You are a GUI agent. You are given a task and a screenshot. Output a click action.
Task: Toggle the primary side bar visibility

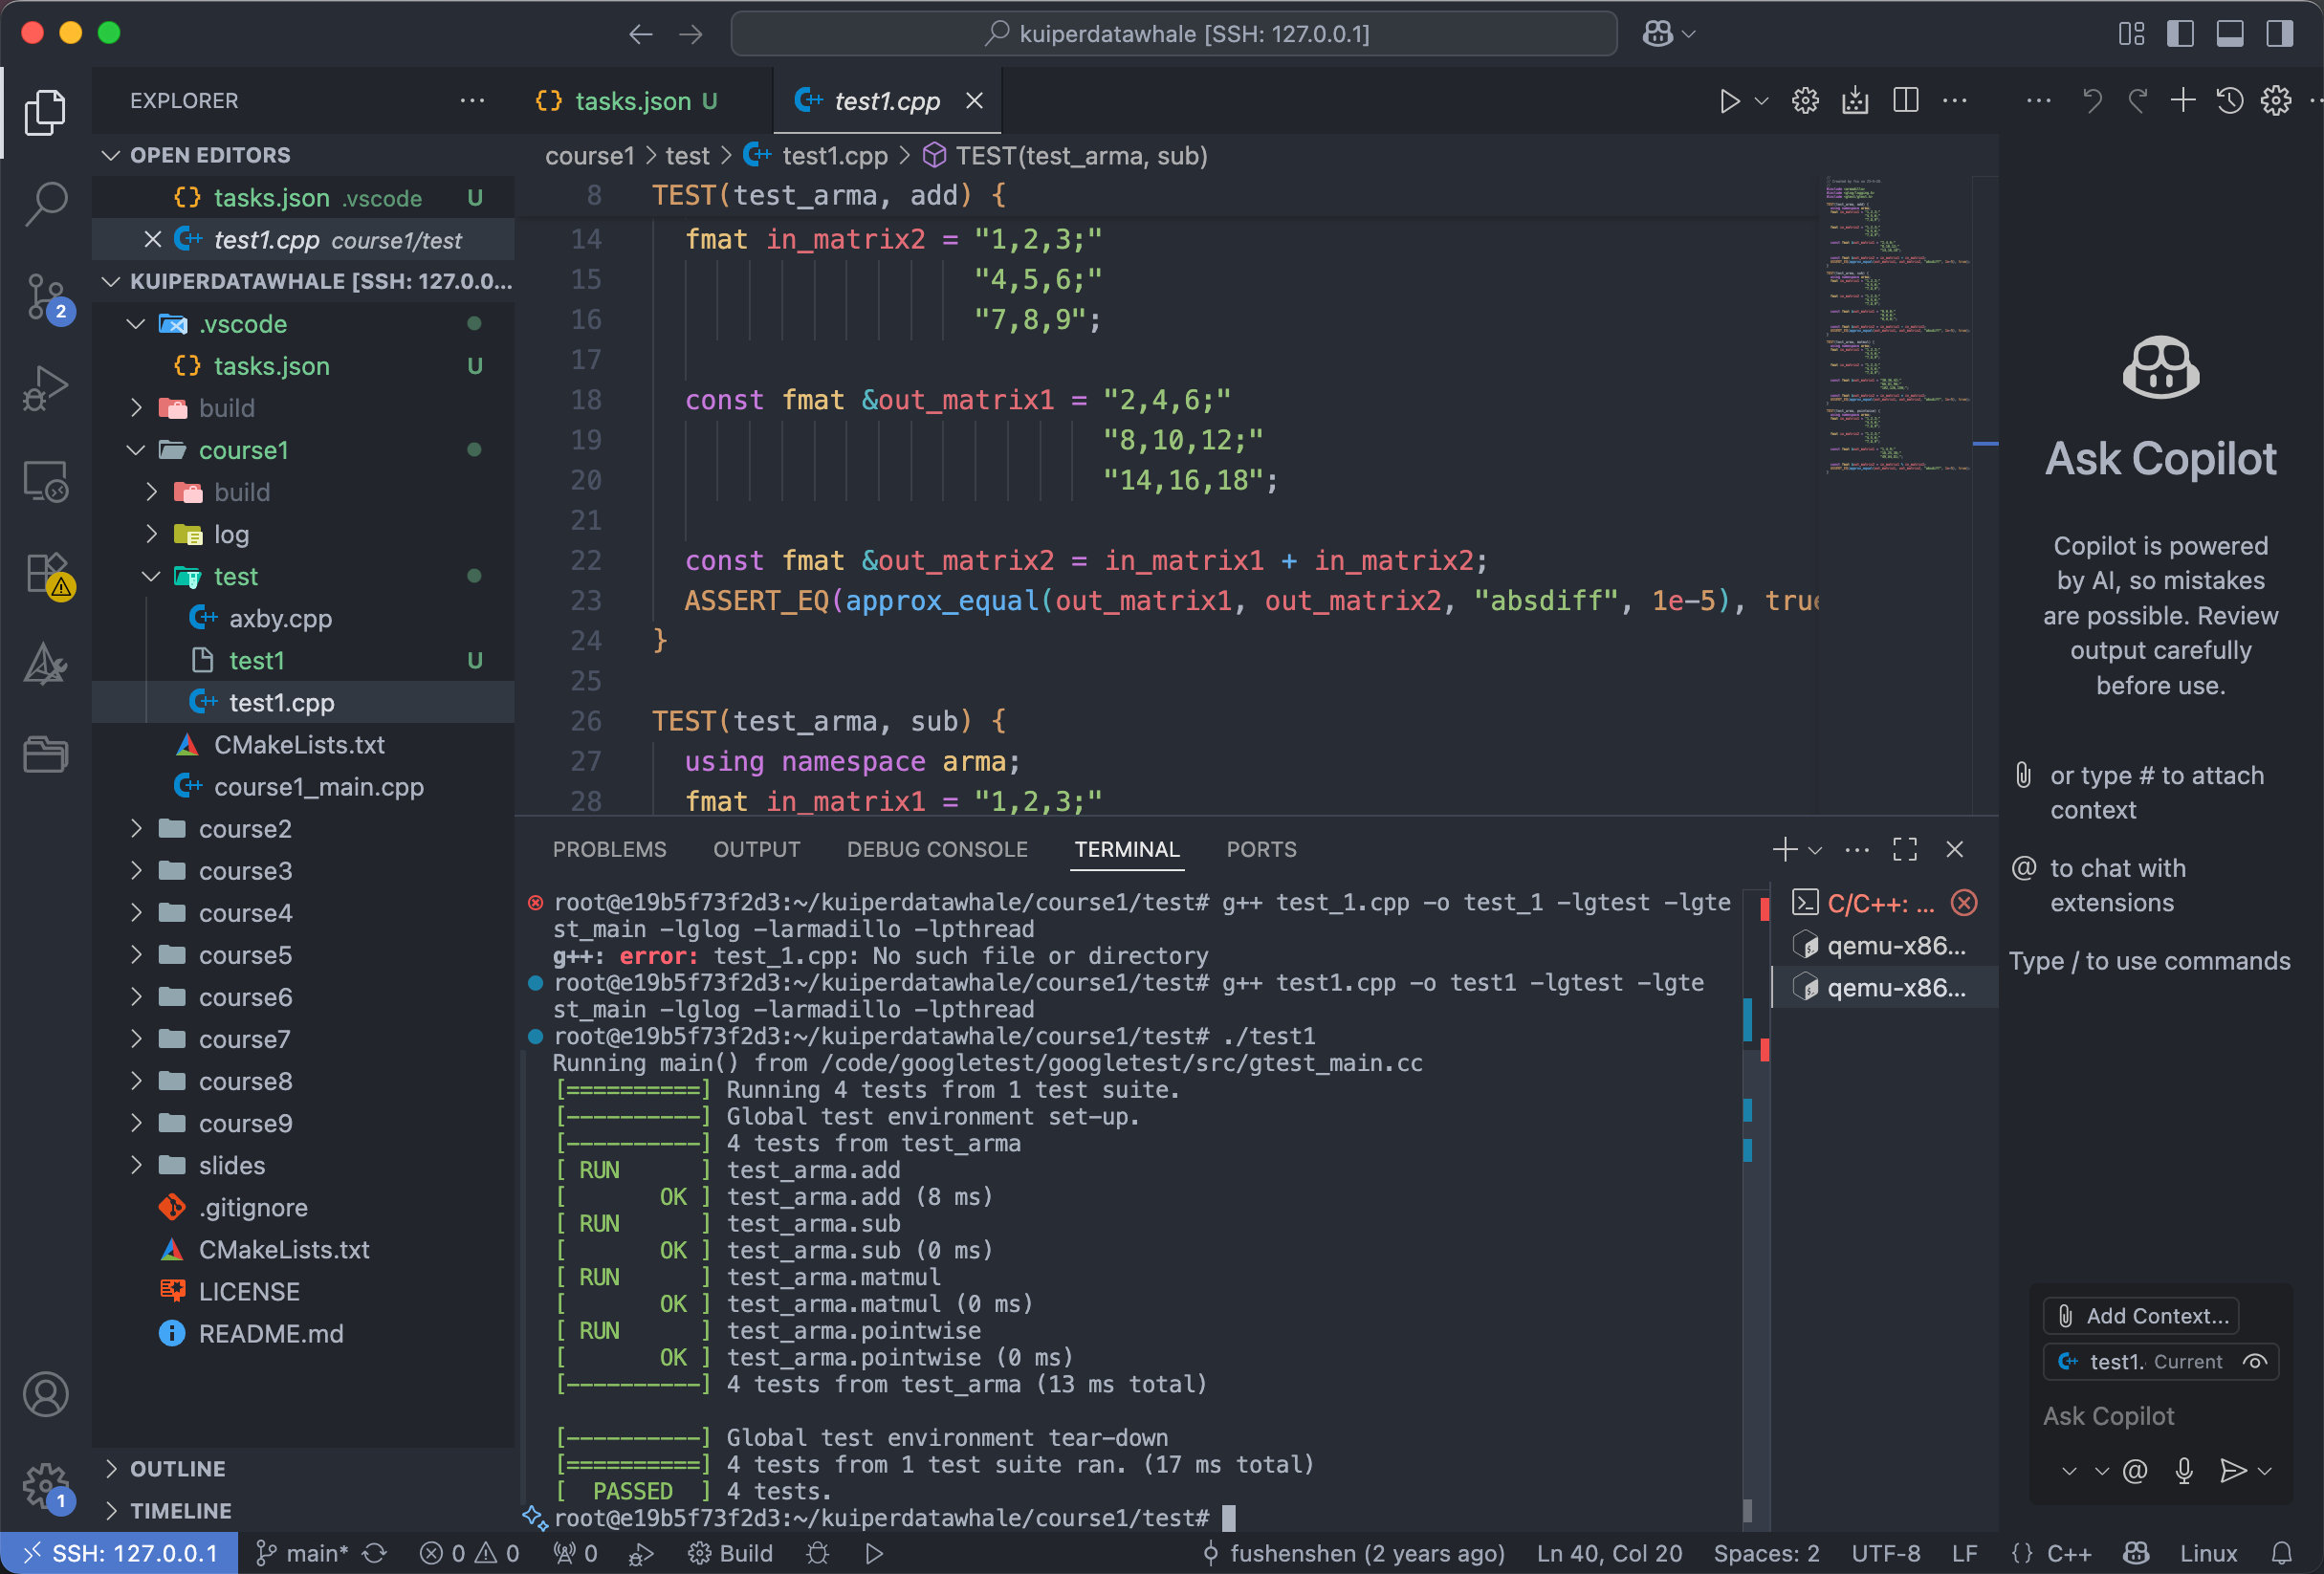point(2180,34)
